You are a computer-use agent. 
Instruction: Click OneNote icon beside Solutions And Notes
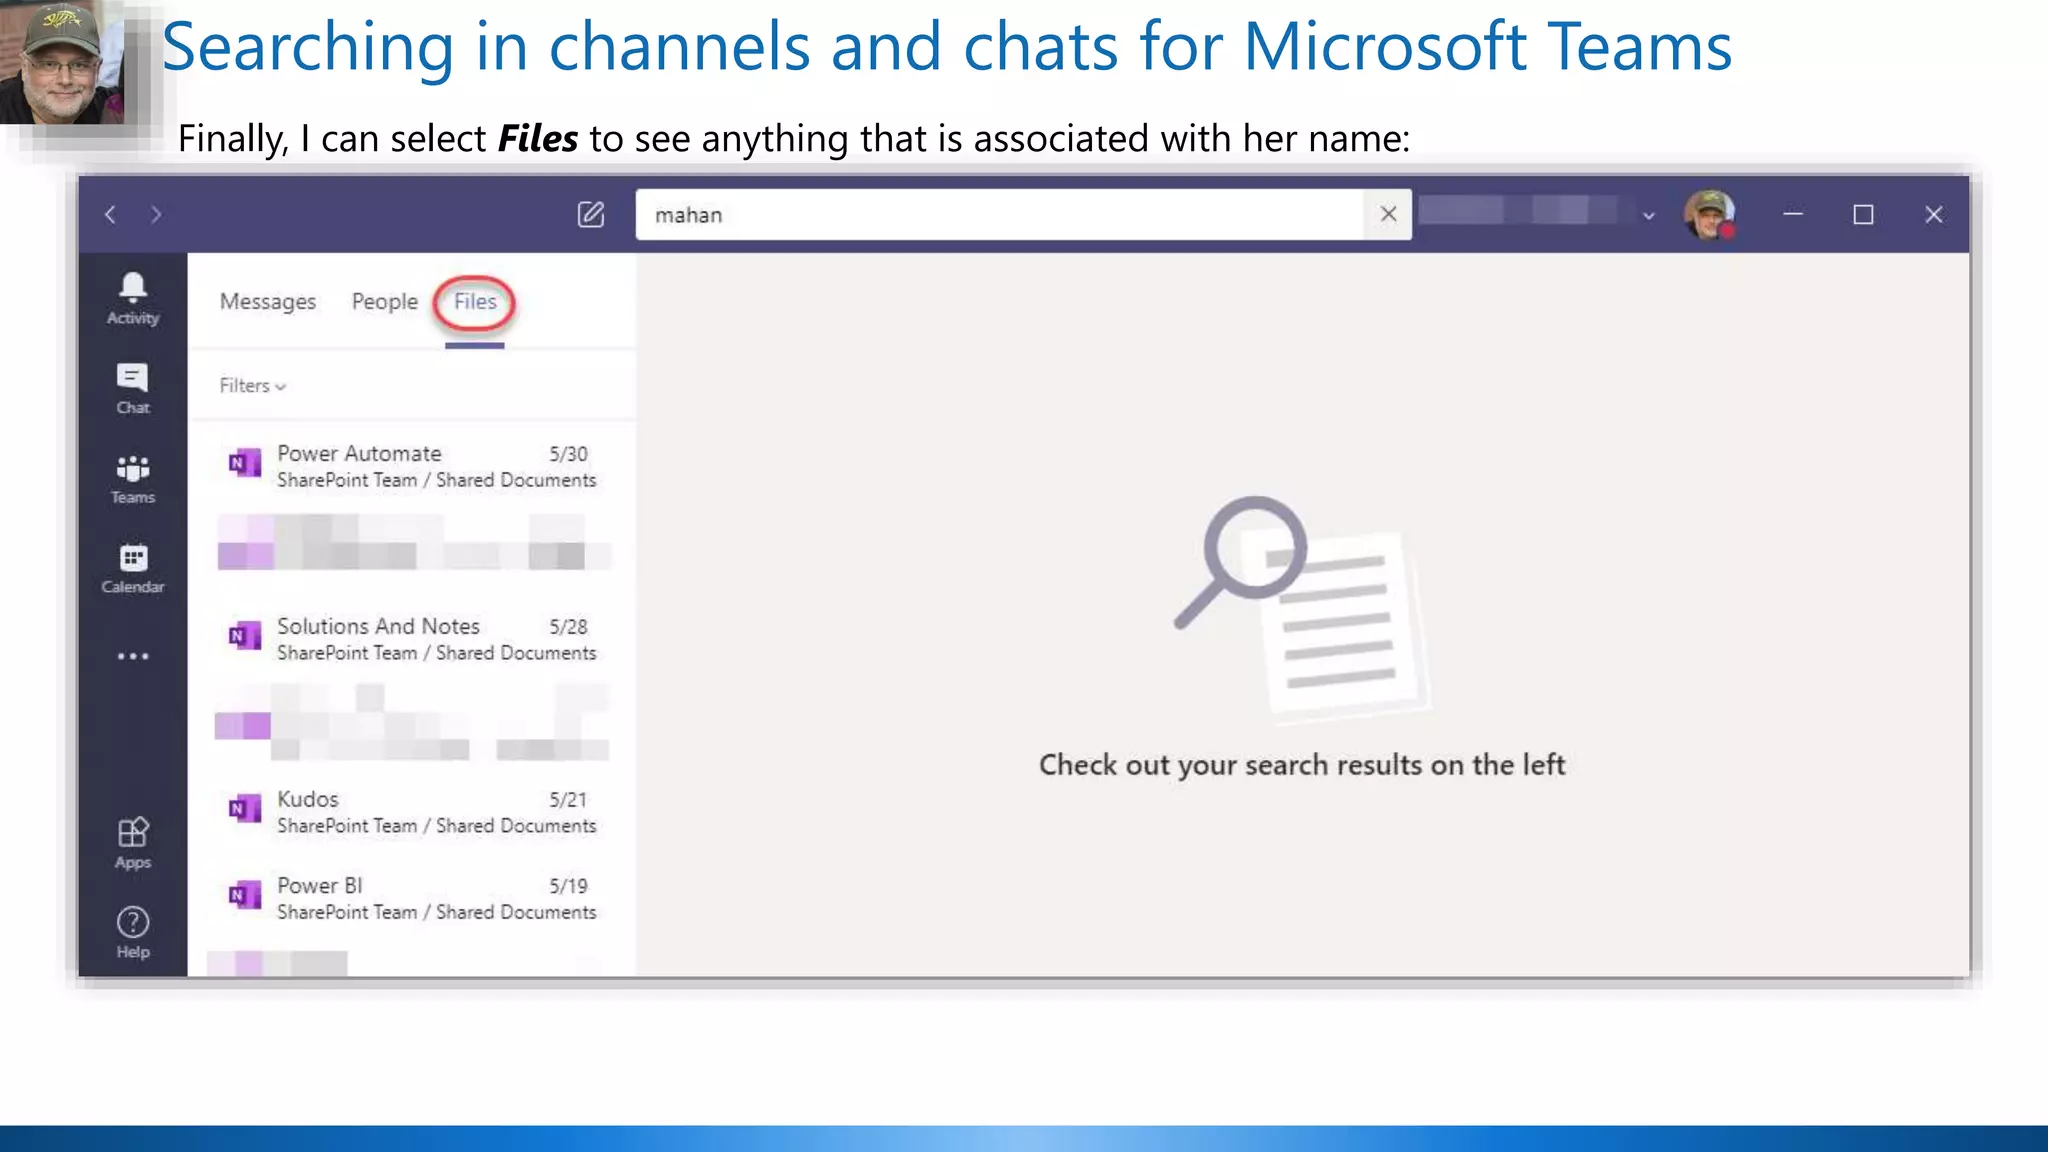(244, 636)
